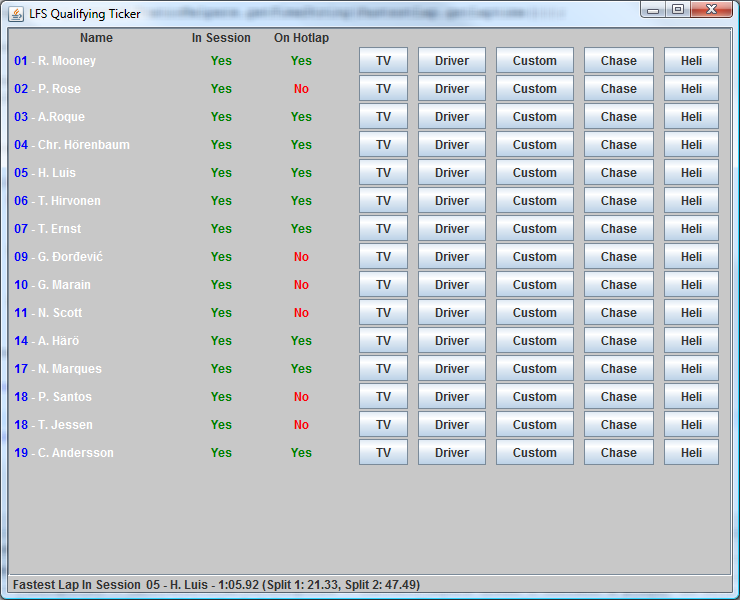740x600 pixels.
Task: Click Custom button for Chr. Hörenbaum
Action: pyautogui.click(x=535, y=144)
